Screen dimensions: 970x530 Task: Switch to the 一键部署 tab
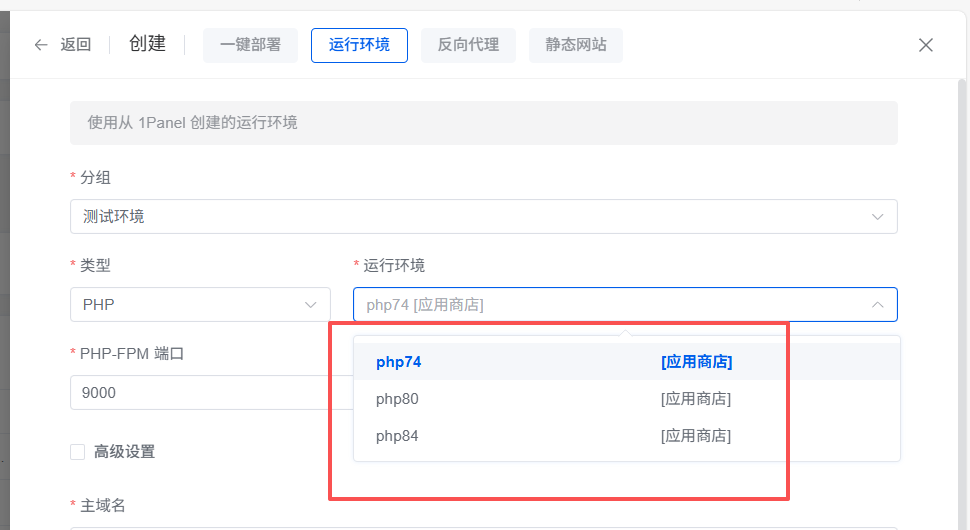point(250,45)
